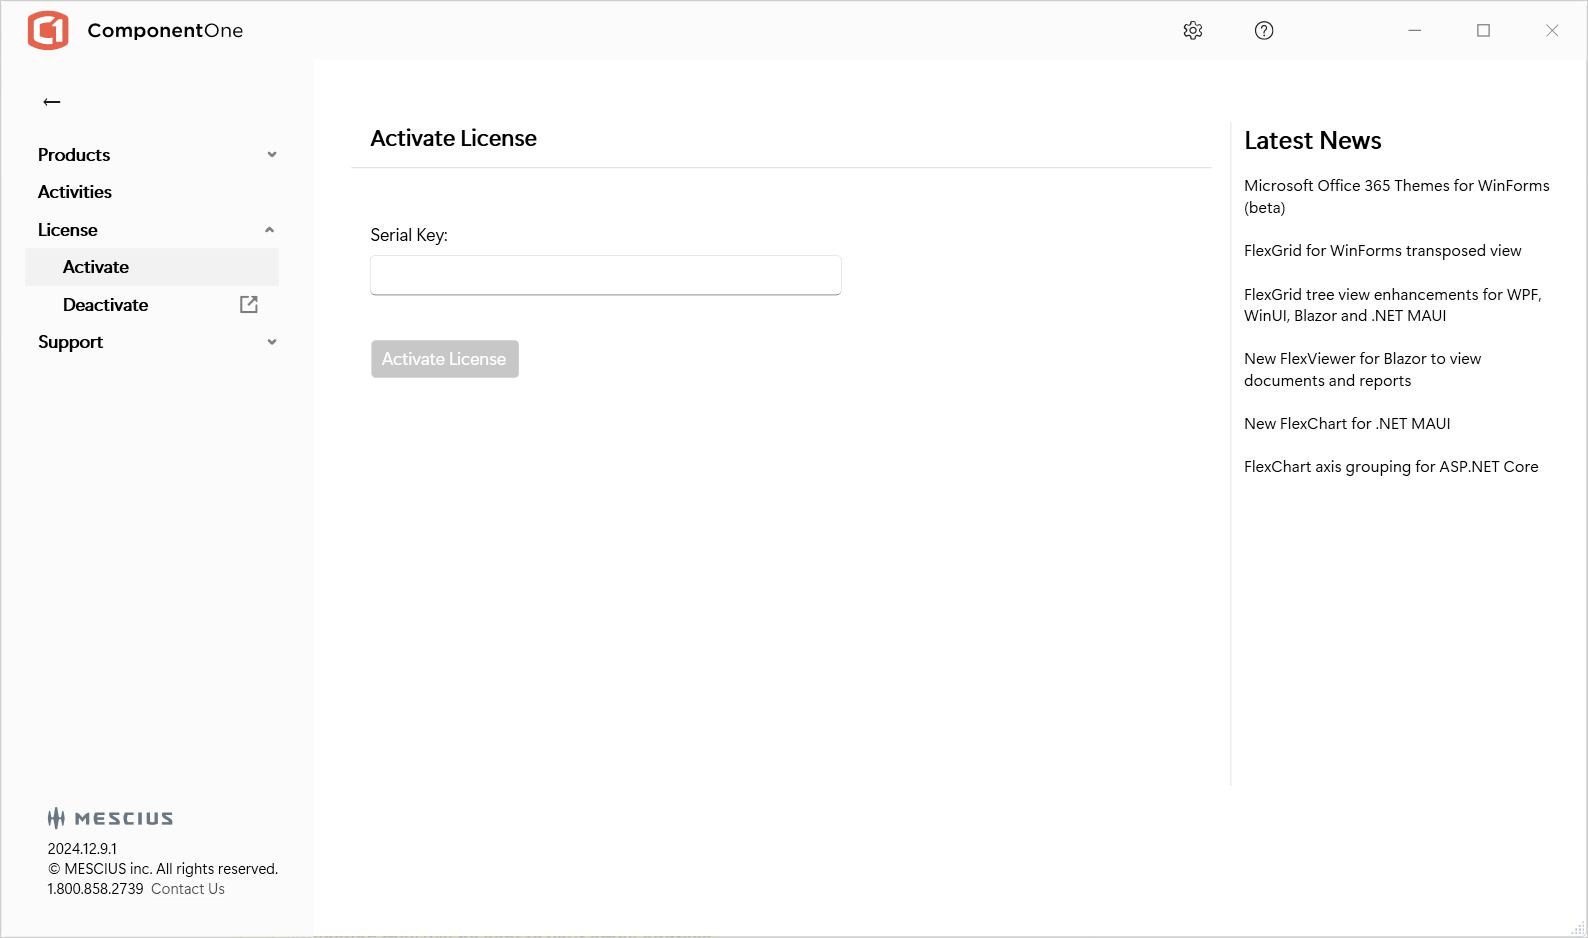Viewport: 1588px width, 938px height.
Task: Click the ComponentOne logo icon
Action: coord(48,31)
